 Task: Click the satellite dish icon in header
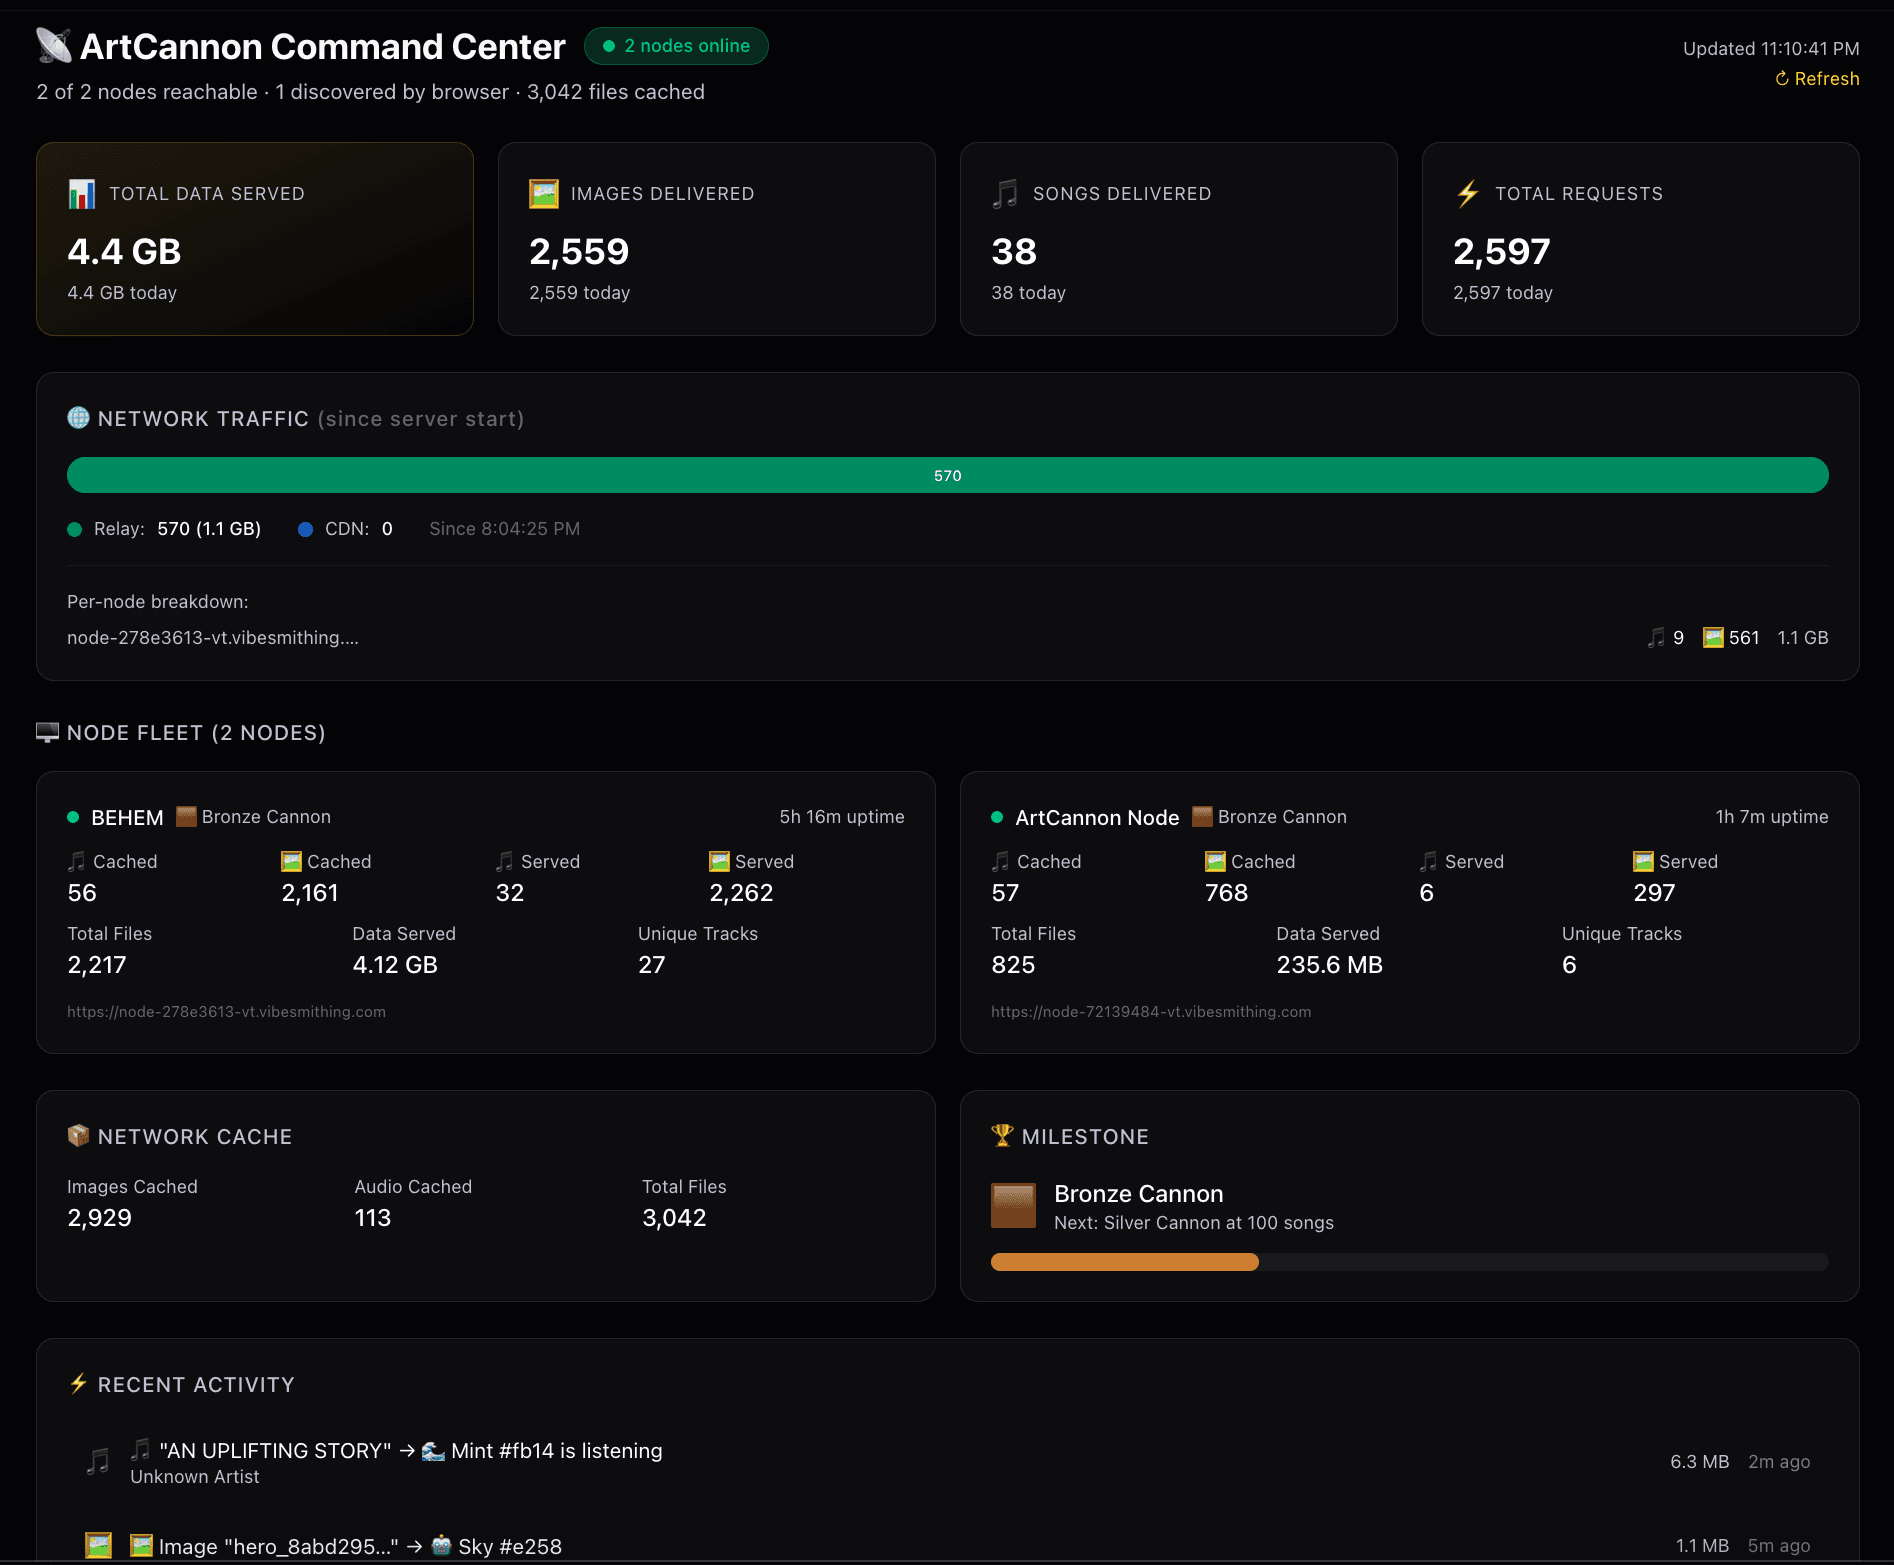(x=52, y=45)
